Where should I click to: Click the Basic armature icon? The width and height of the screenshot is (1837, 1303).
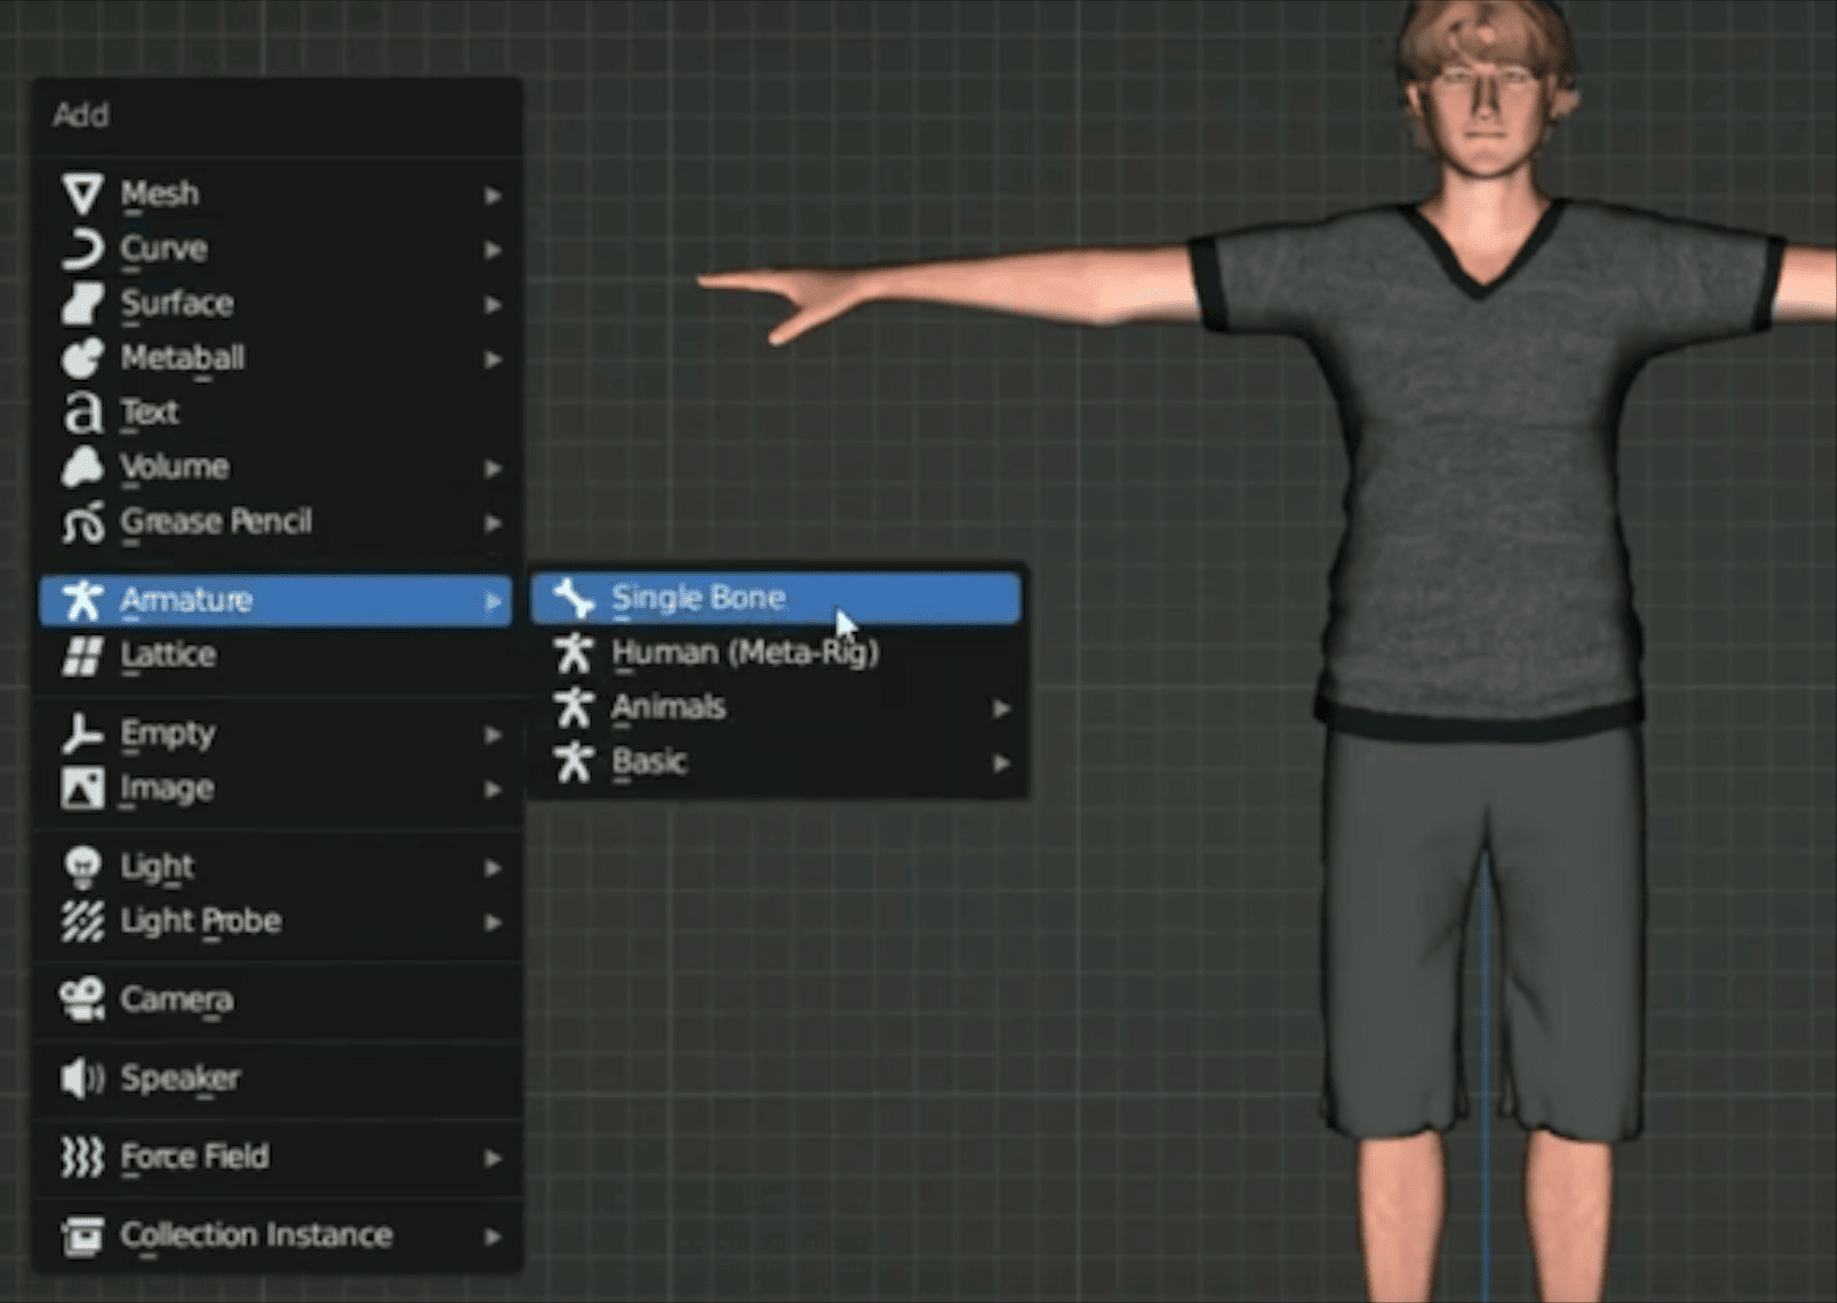pyautogui.click(x=574, y=761)
